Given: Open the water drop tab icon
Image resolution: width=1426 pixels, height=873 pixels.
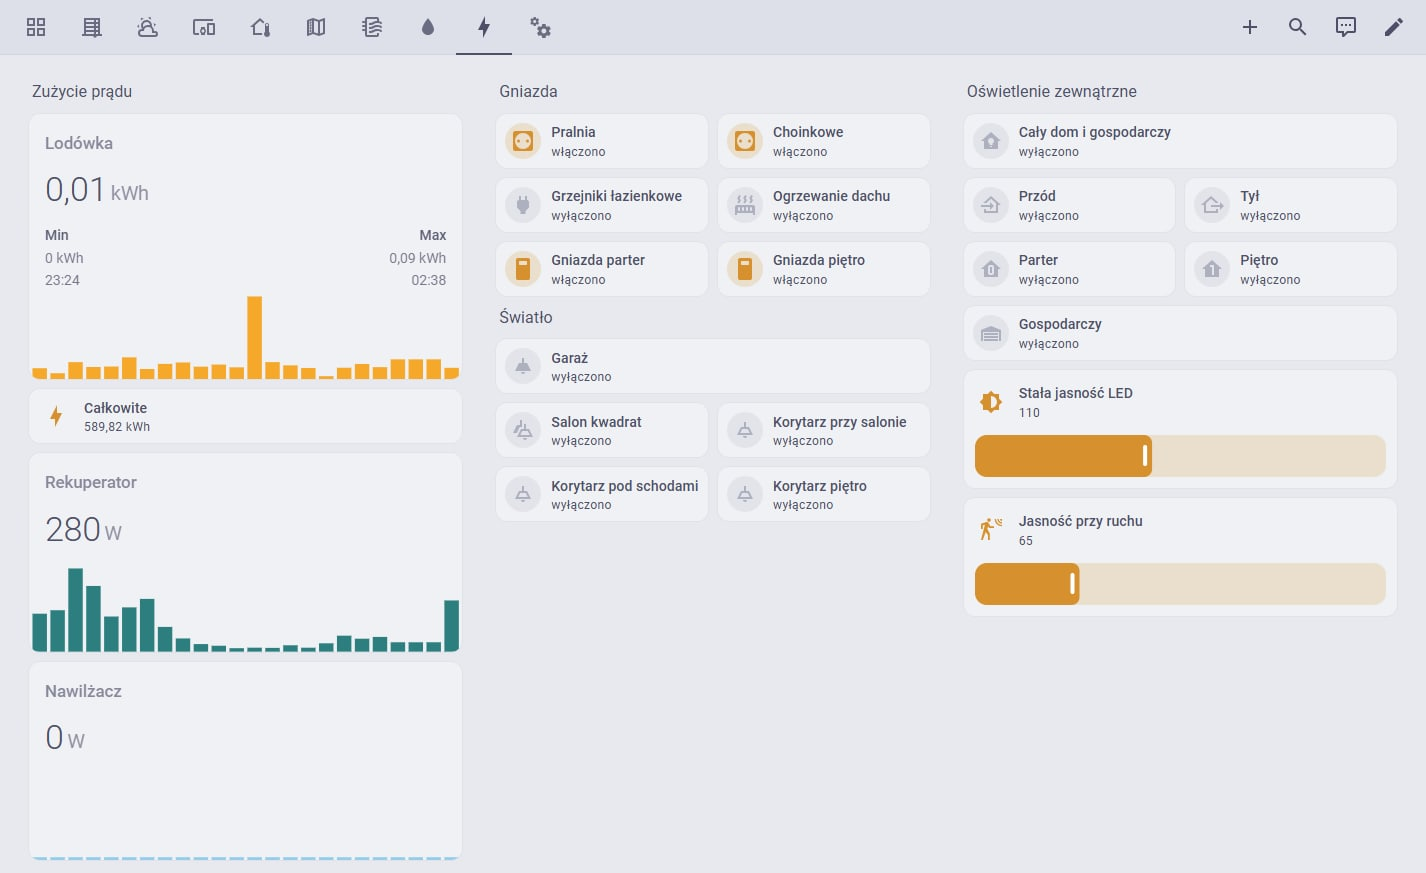Looking at the screenshot, I should 428,27.
